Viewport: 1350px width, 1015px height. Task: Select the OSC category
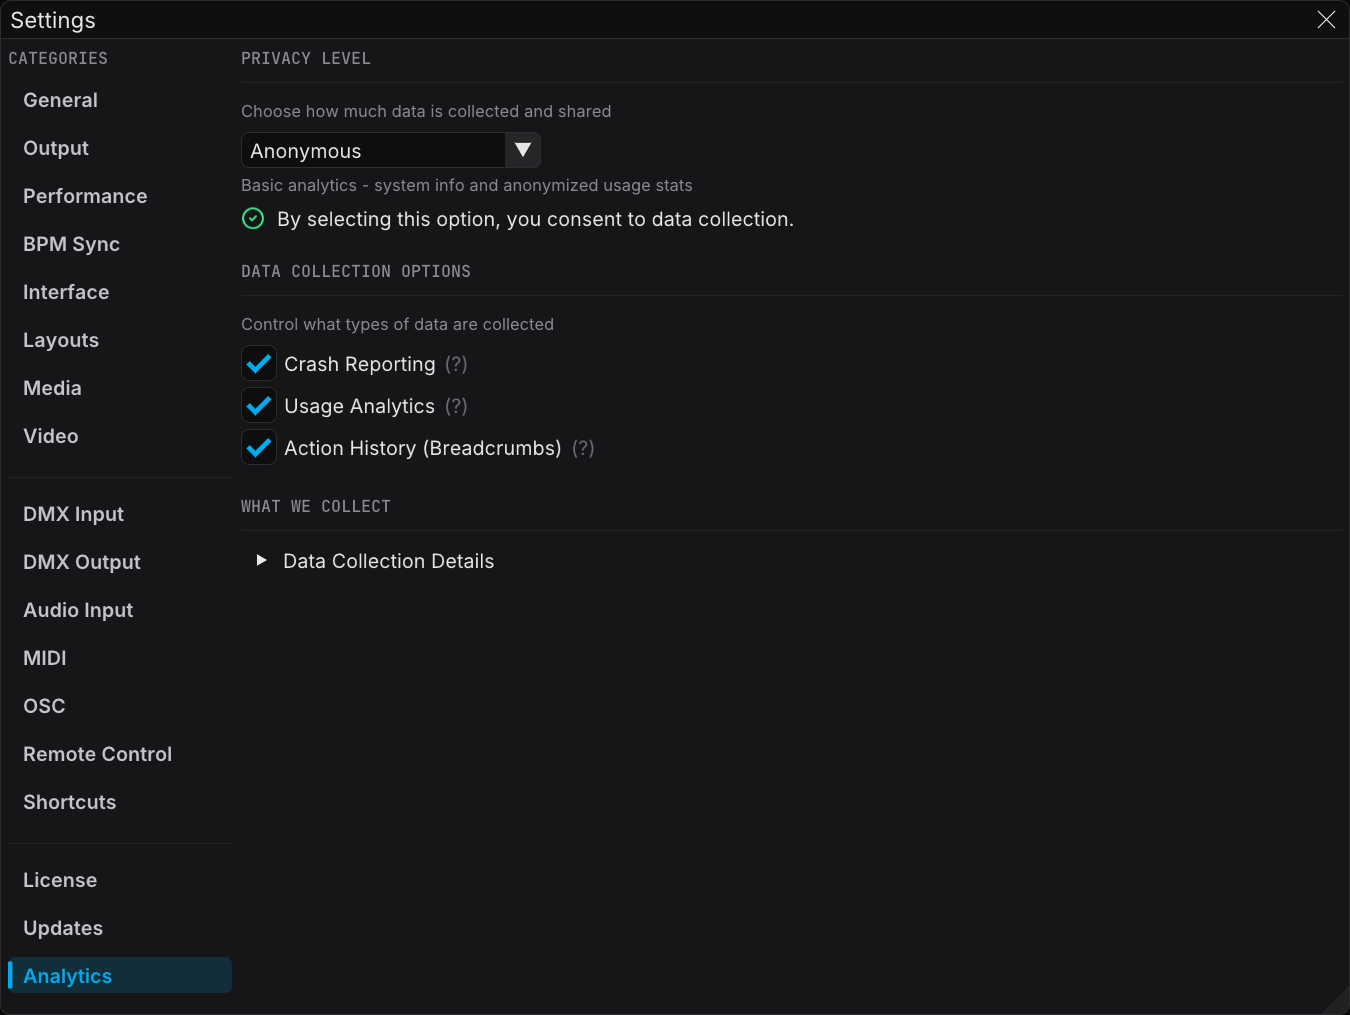pyautogui.click(x=120, y=706)
